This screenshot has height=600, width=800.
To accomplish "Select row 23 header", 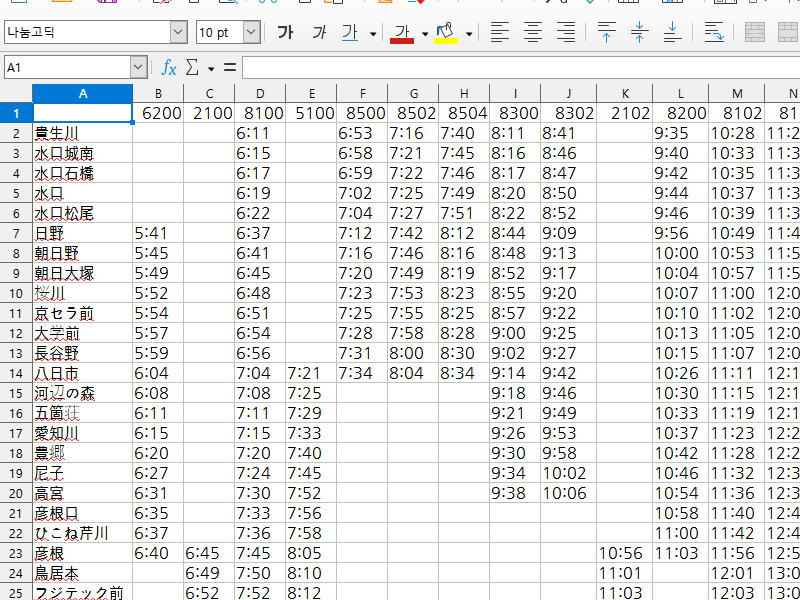I will point(16,554).
